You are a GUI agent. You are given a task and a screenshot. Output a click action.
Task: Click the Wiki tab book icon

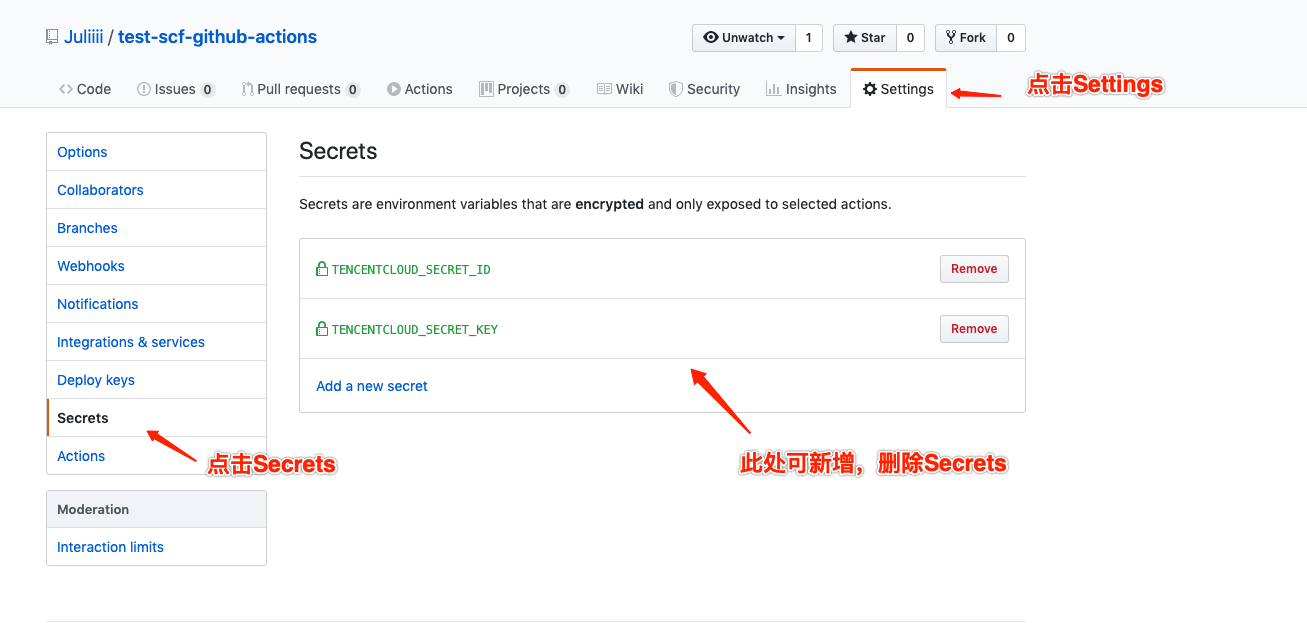click(604, 89)
